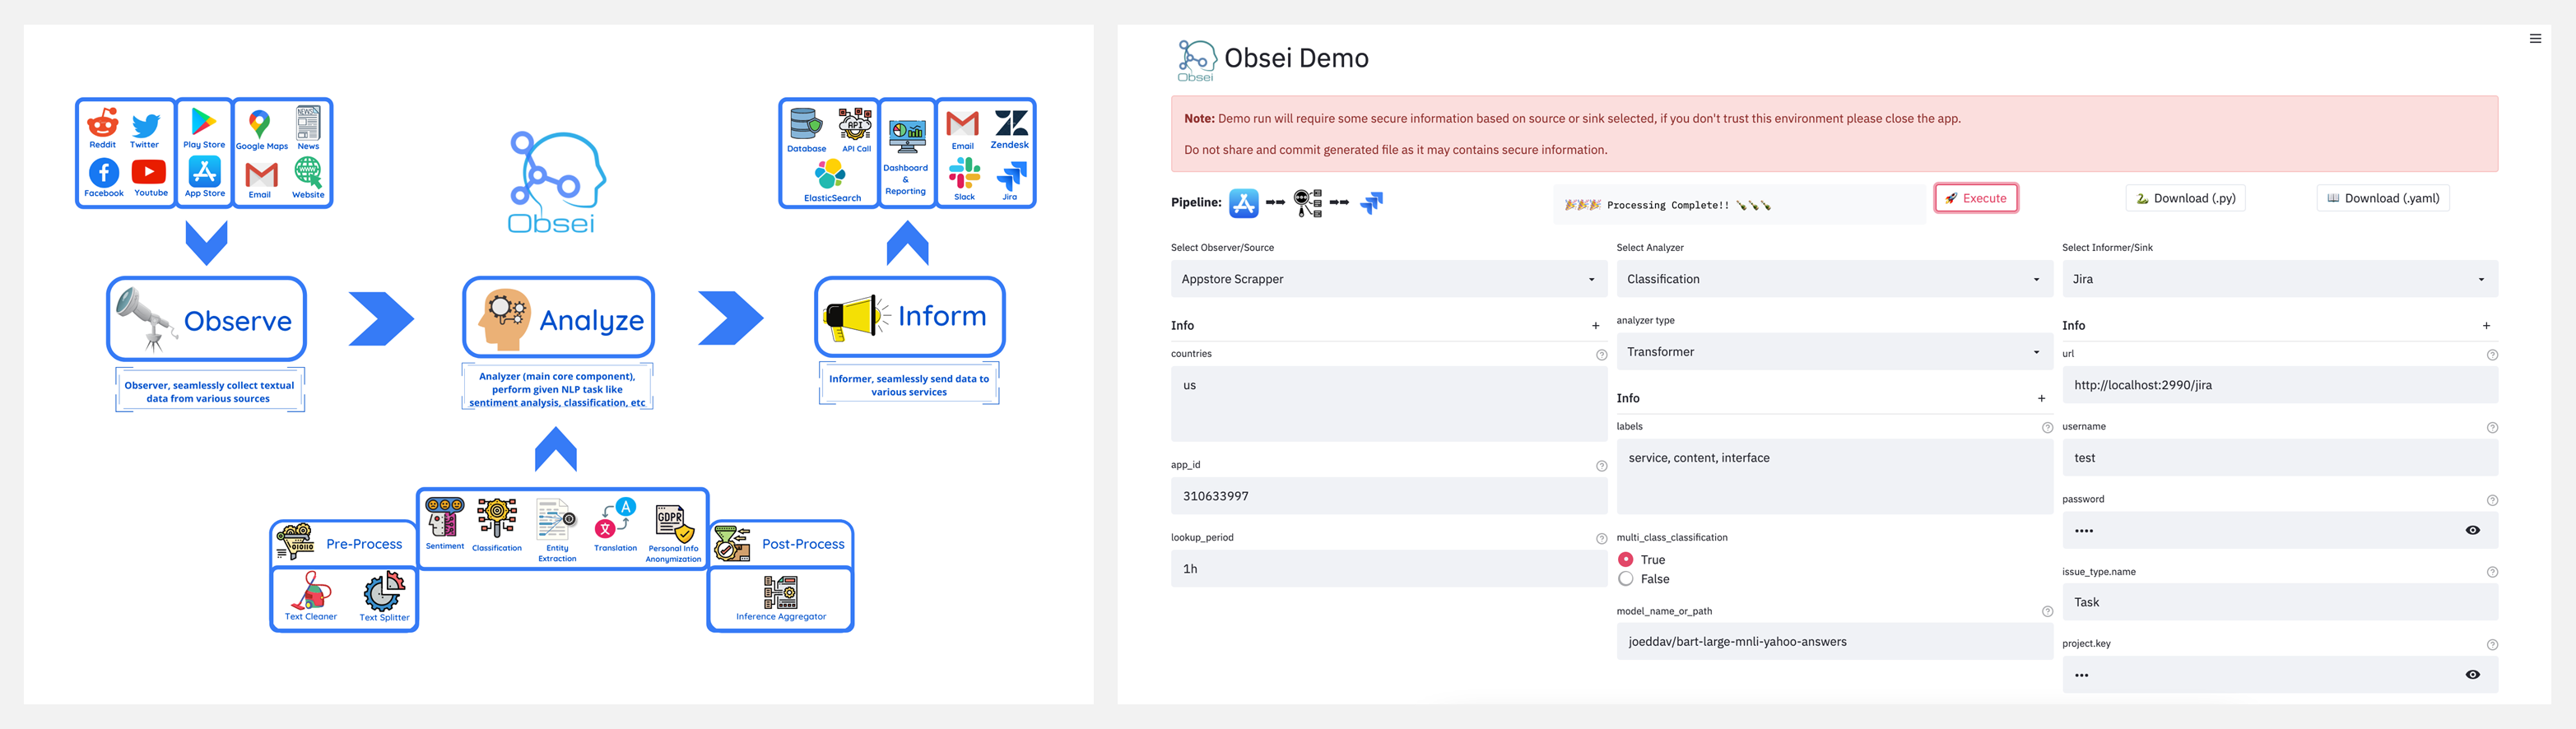
Task: Click the Observe box in diagram
Action: click(x=206, y=319)
